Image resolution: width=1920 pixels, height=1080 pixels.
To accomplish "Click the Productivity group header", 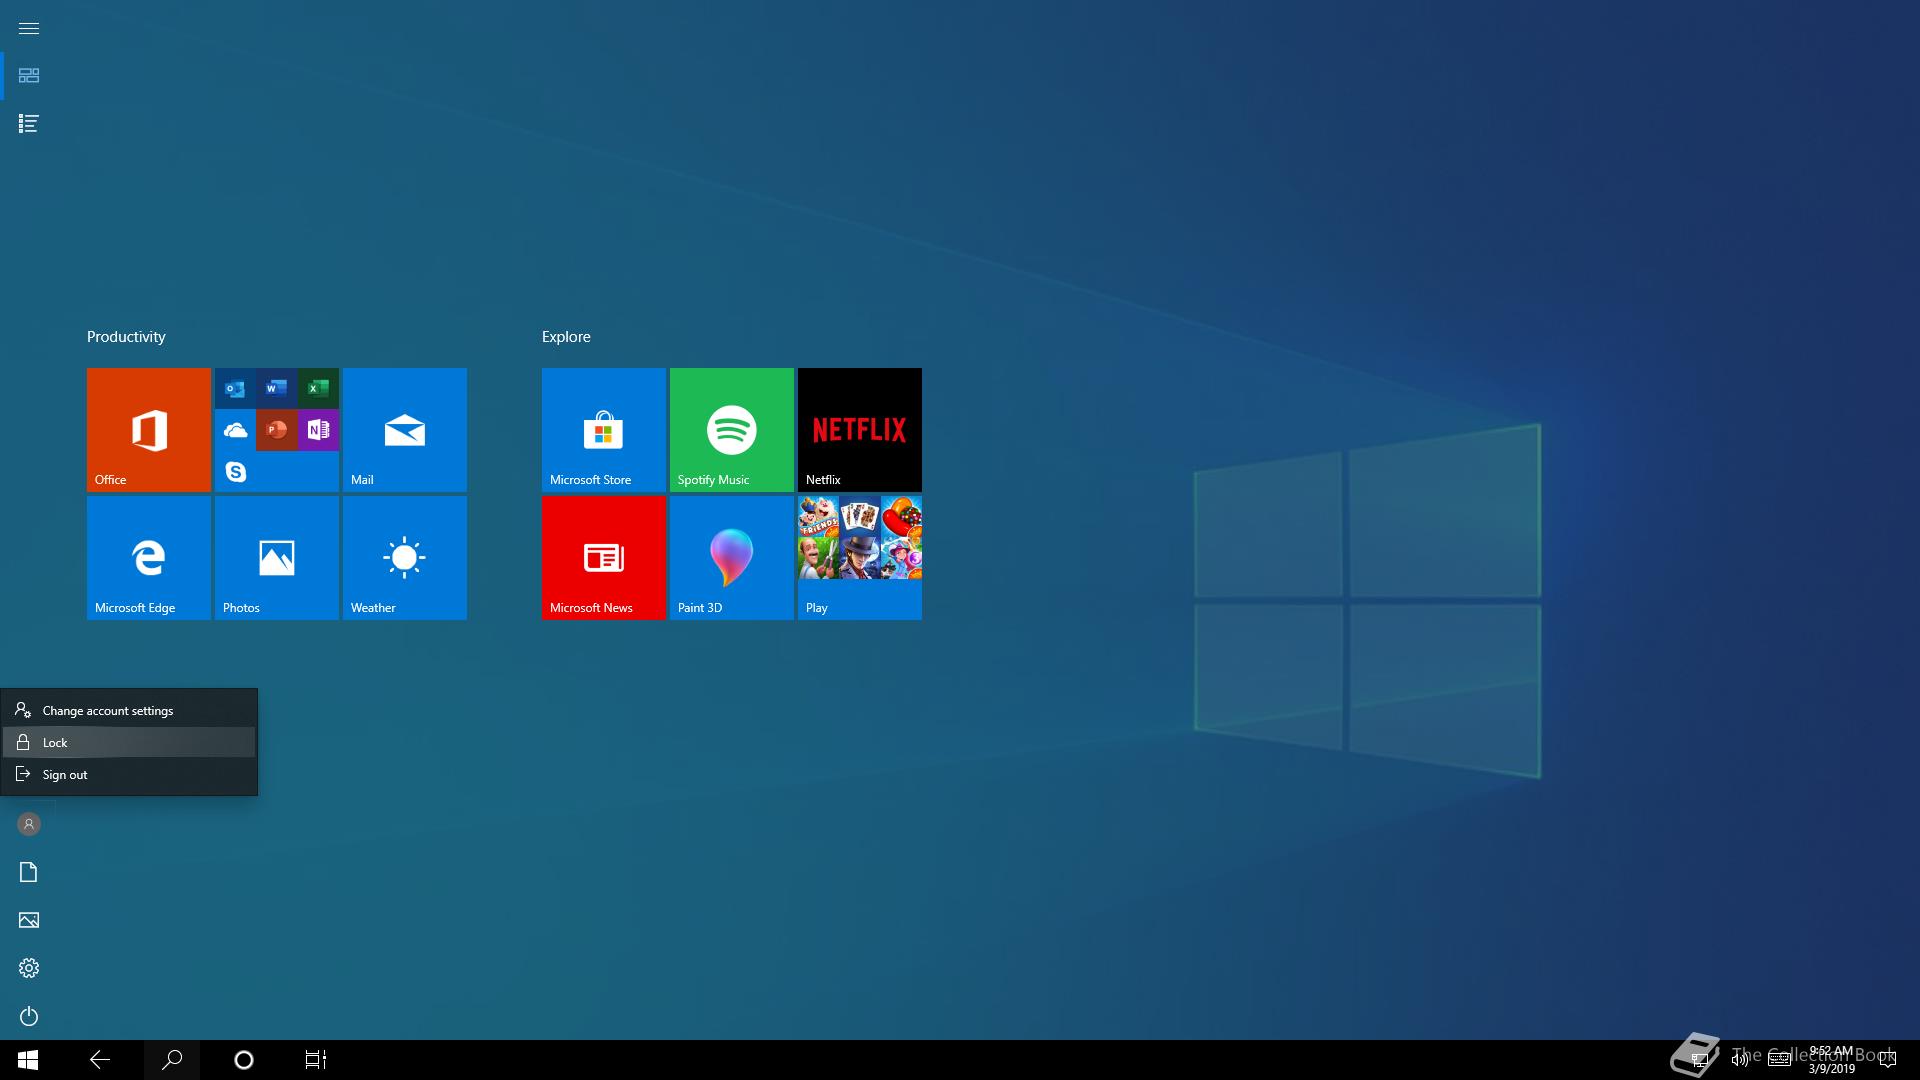I will pos(126,337).
